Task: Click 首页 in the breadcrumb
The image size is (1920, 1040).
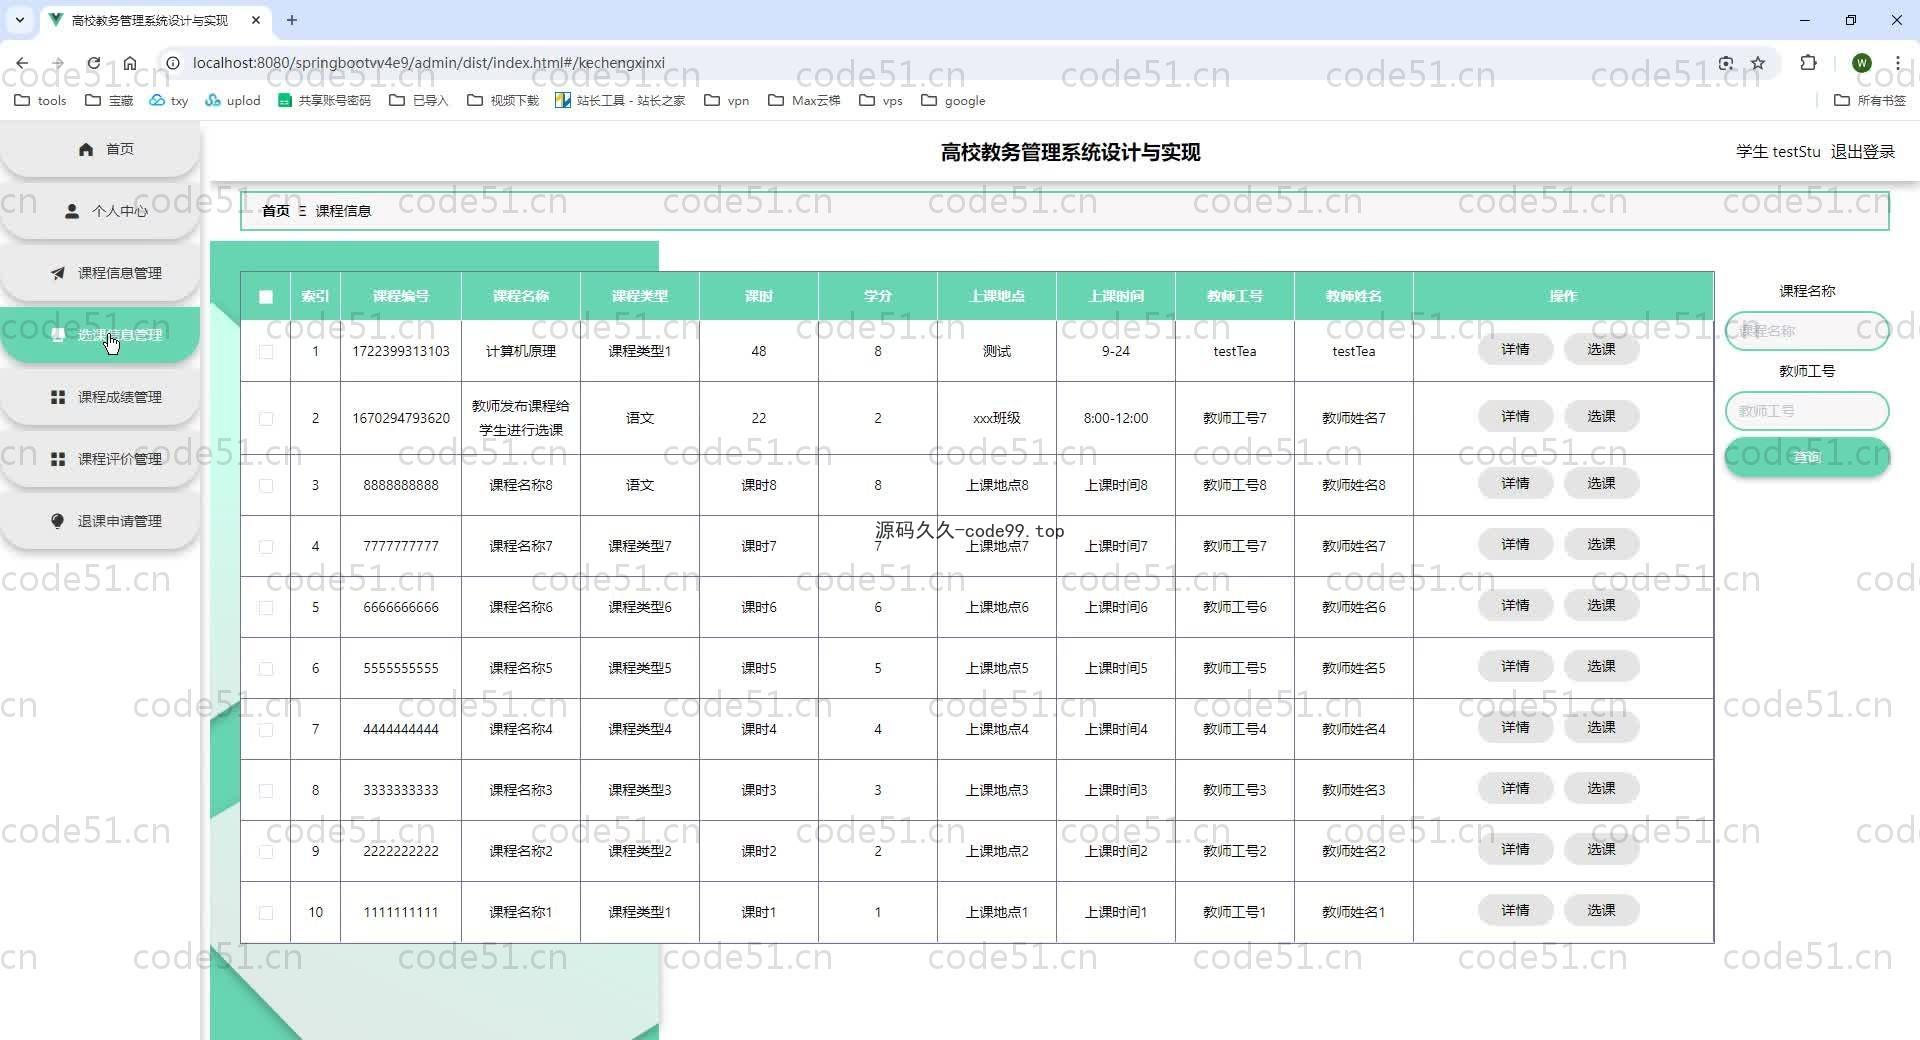Action: (276, 211)
